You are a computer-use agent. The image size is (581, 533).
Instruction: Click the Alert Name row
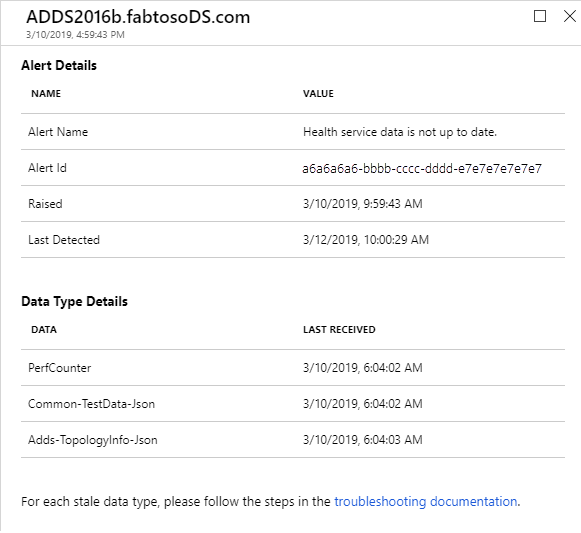pyautogui.click(x=293, y=132)
